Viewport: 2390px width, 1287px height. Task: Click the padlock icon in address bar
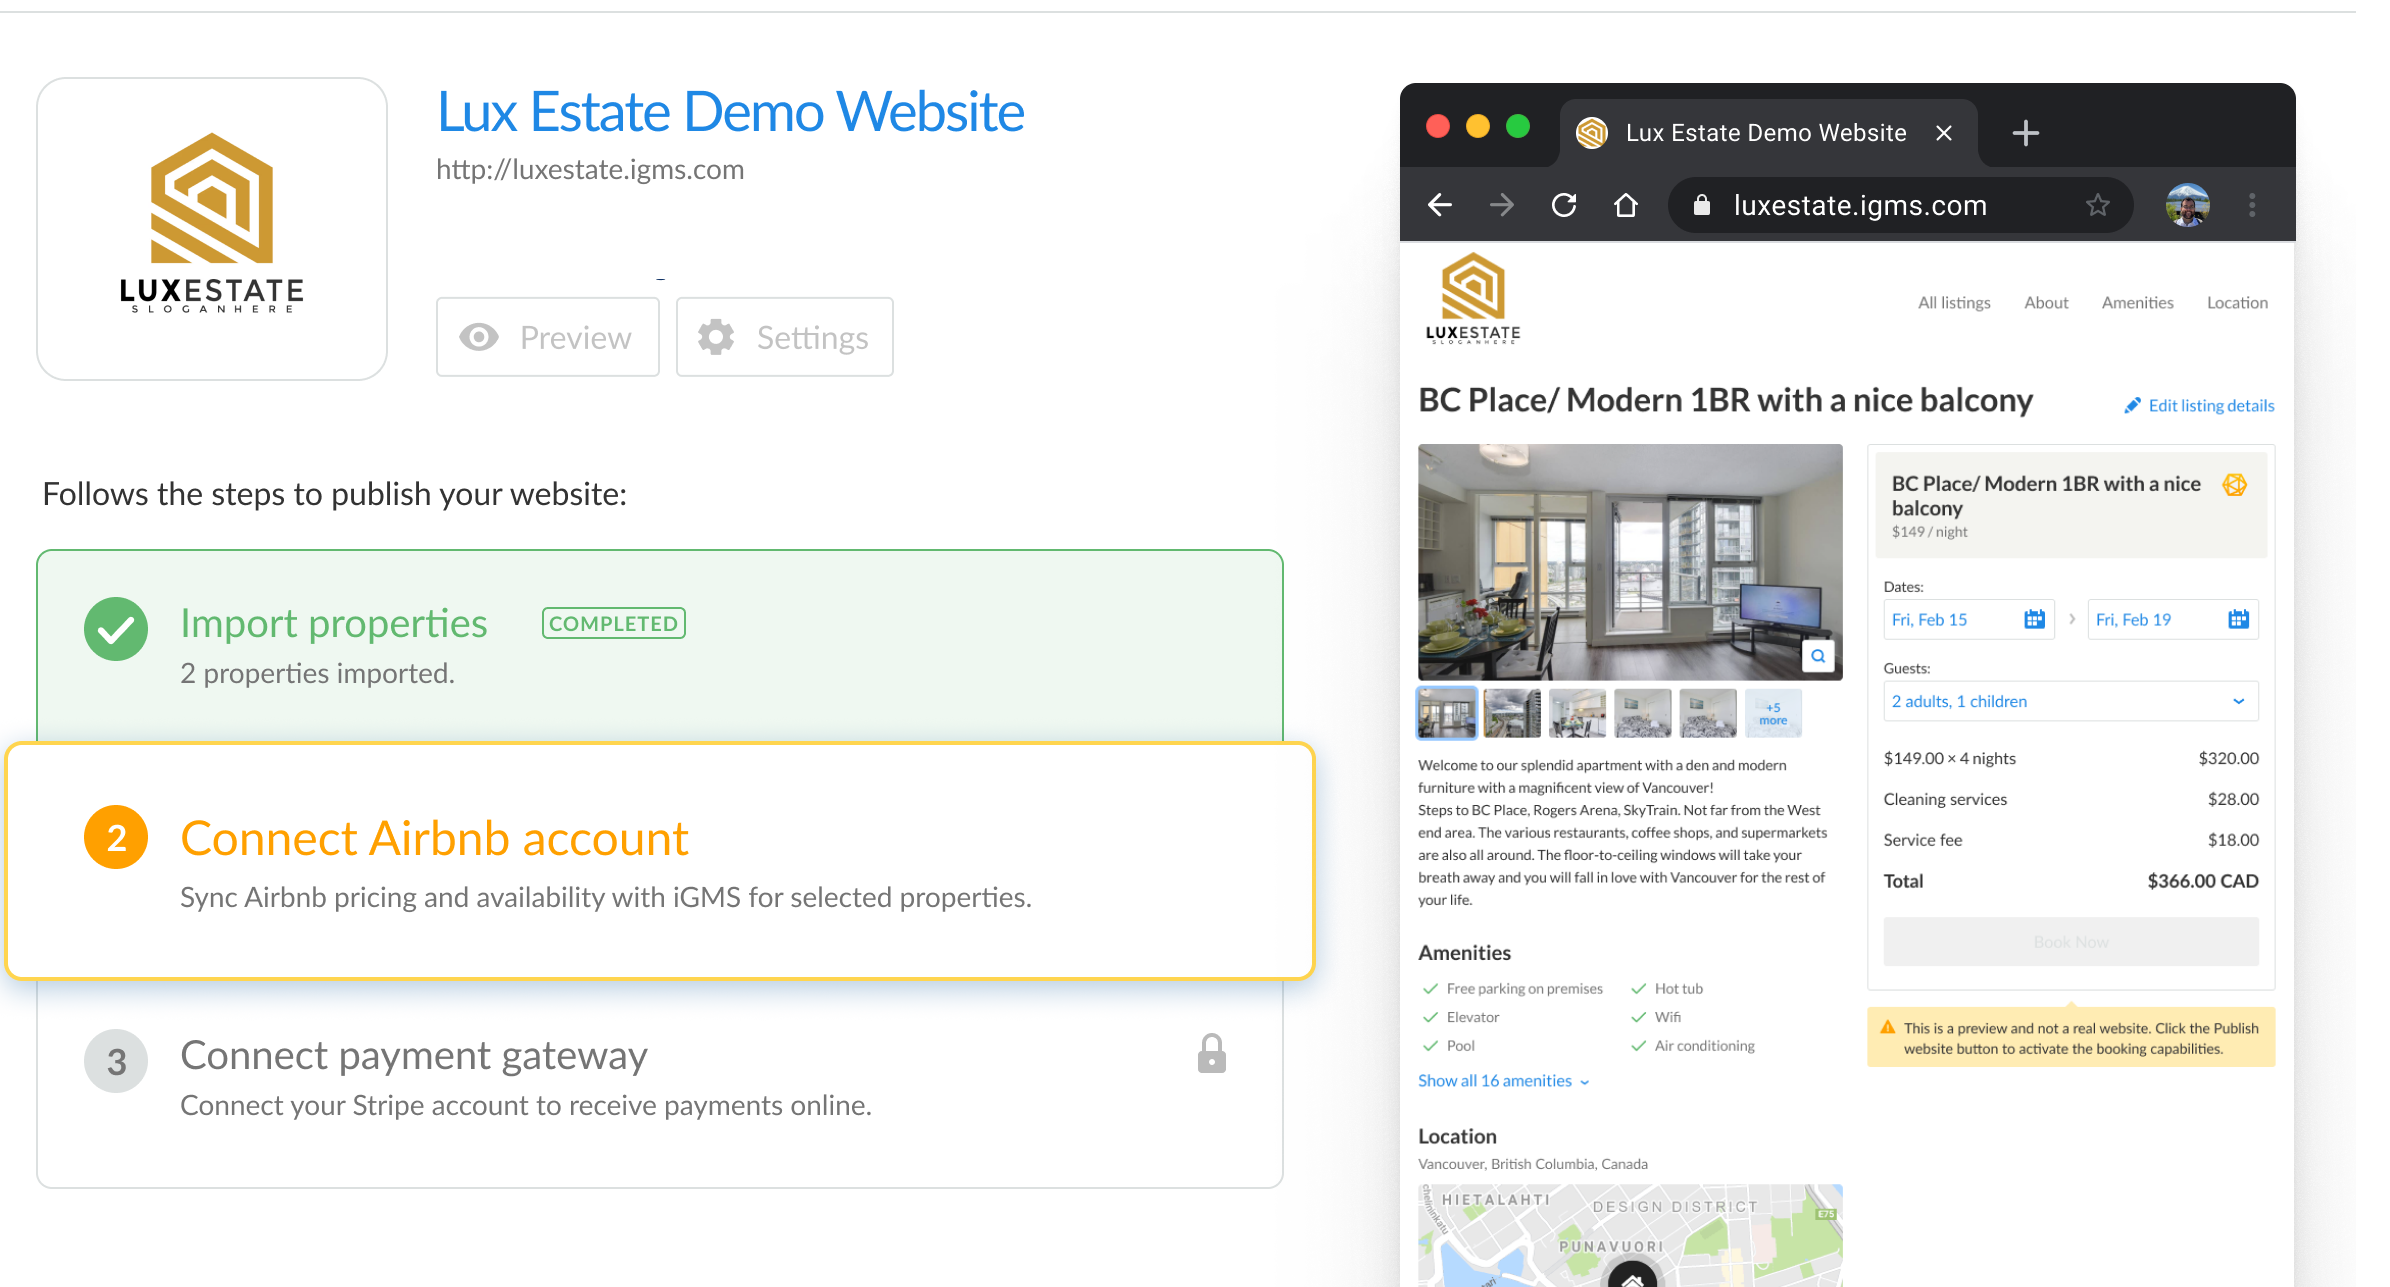point(1701,205)
